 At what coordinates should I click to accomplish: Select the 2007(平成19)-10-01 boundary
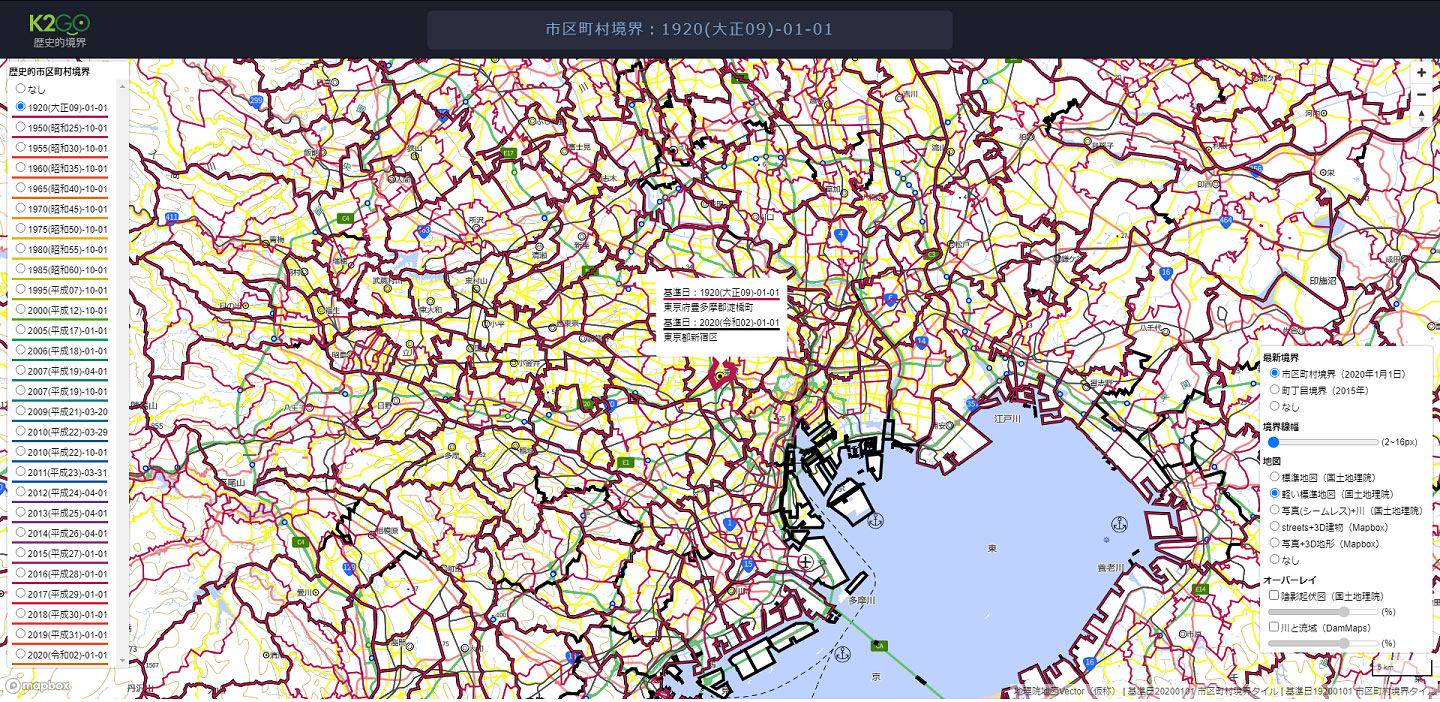pyautogui.click(x=20, y=391)
